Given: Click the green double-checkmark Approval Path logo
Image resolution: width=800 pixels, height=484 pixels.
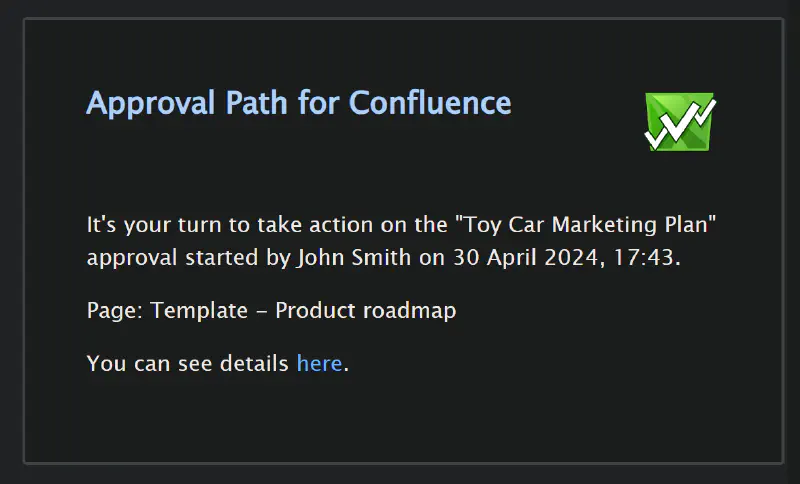Looking at the screenshot, I should point(680,121).
